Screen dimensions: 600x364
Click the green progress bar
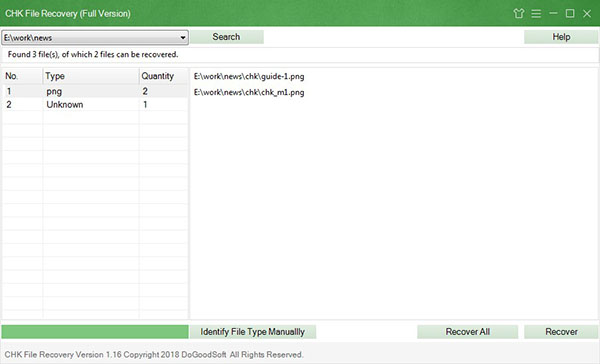(x=95, y=331)
